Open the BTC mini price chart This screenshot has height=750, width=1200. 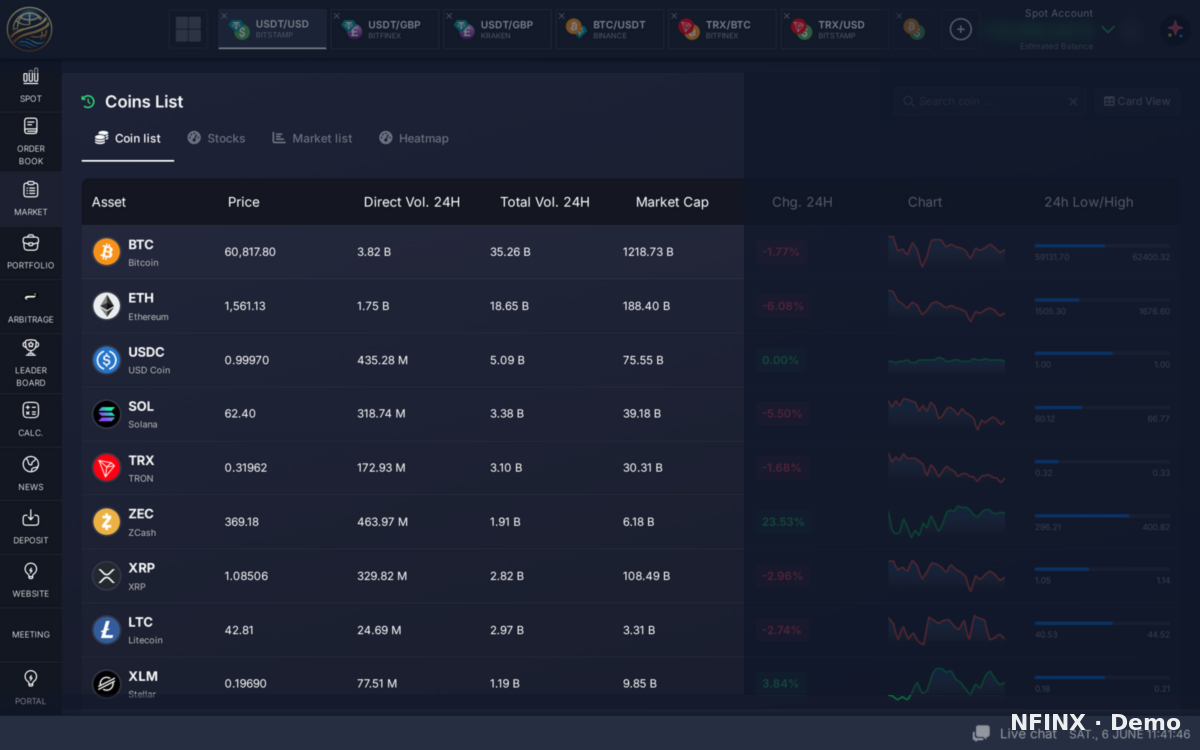coord(947,252)
